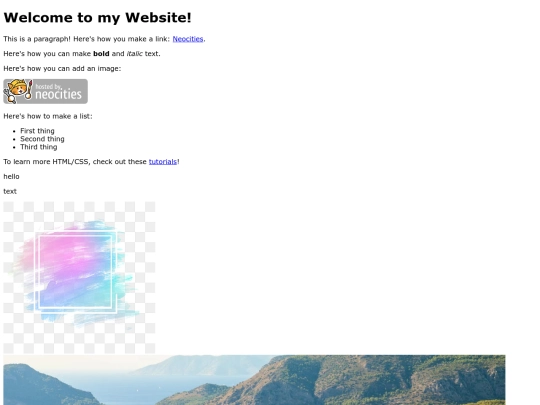This screenshot has height=405, width=540.
Task: Click the italic word in second paragraph
Action: (134, 54)
